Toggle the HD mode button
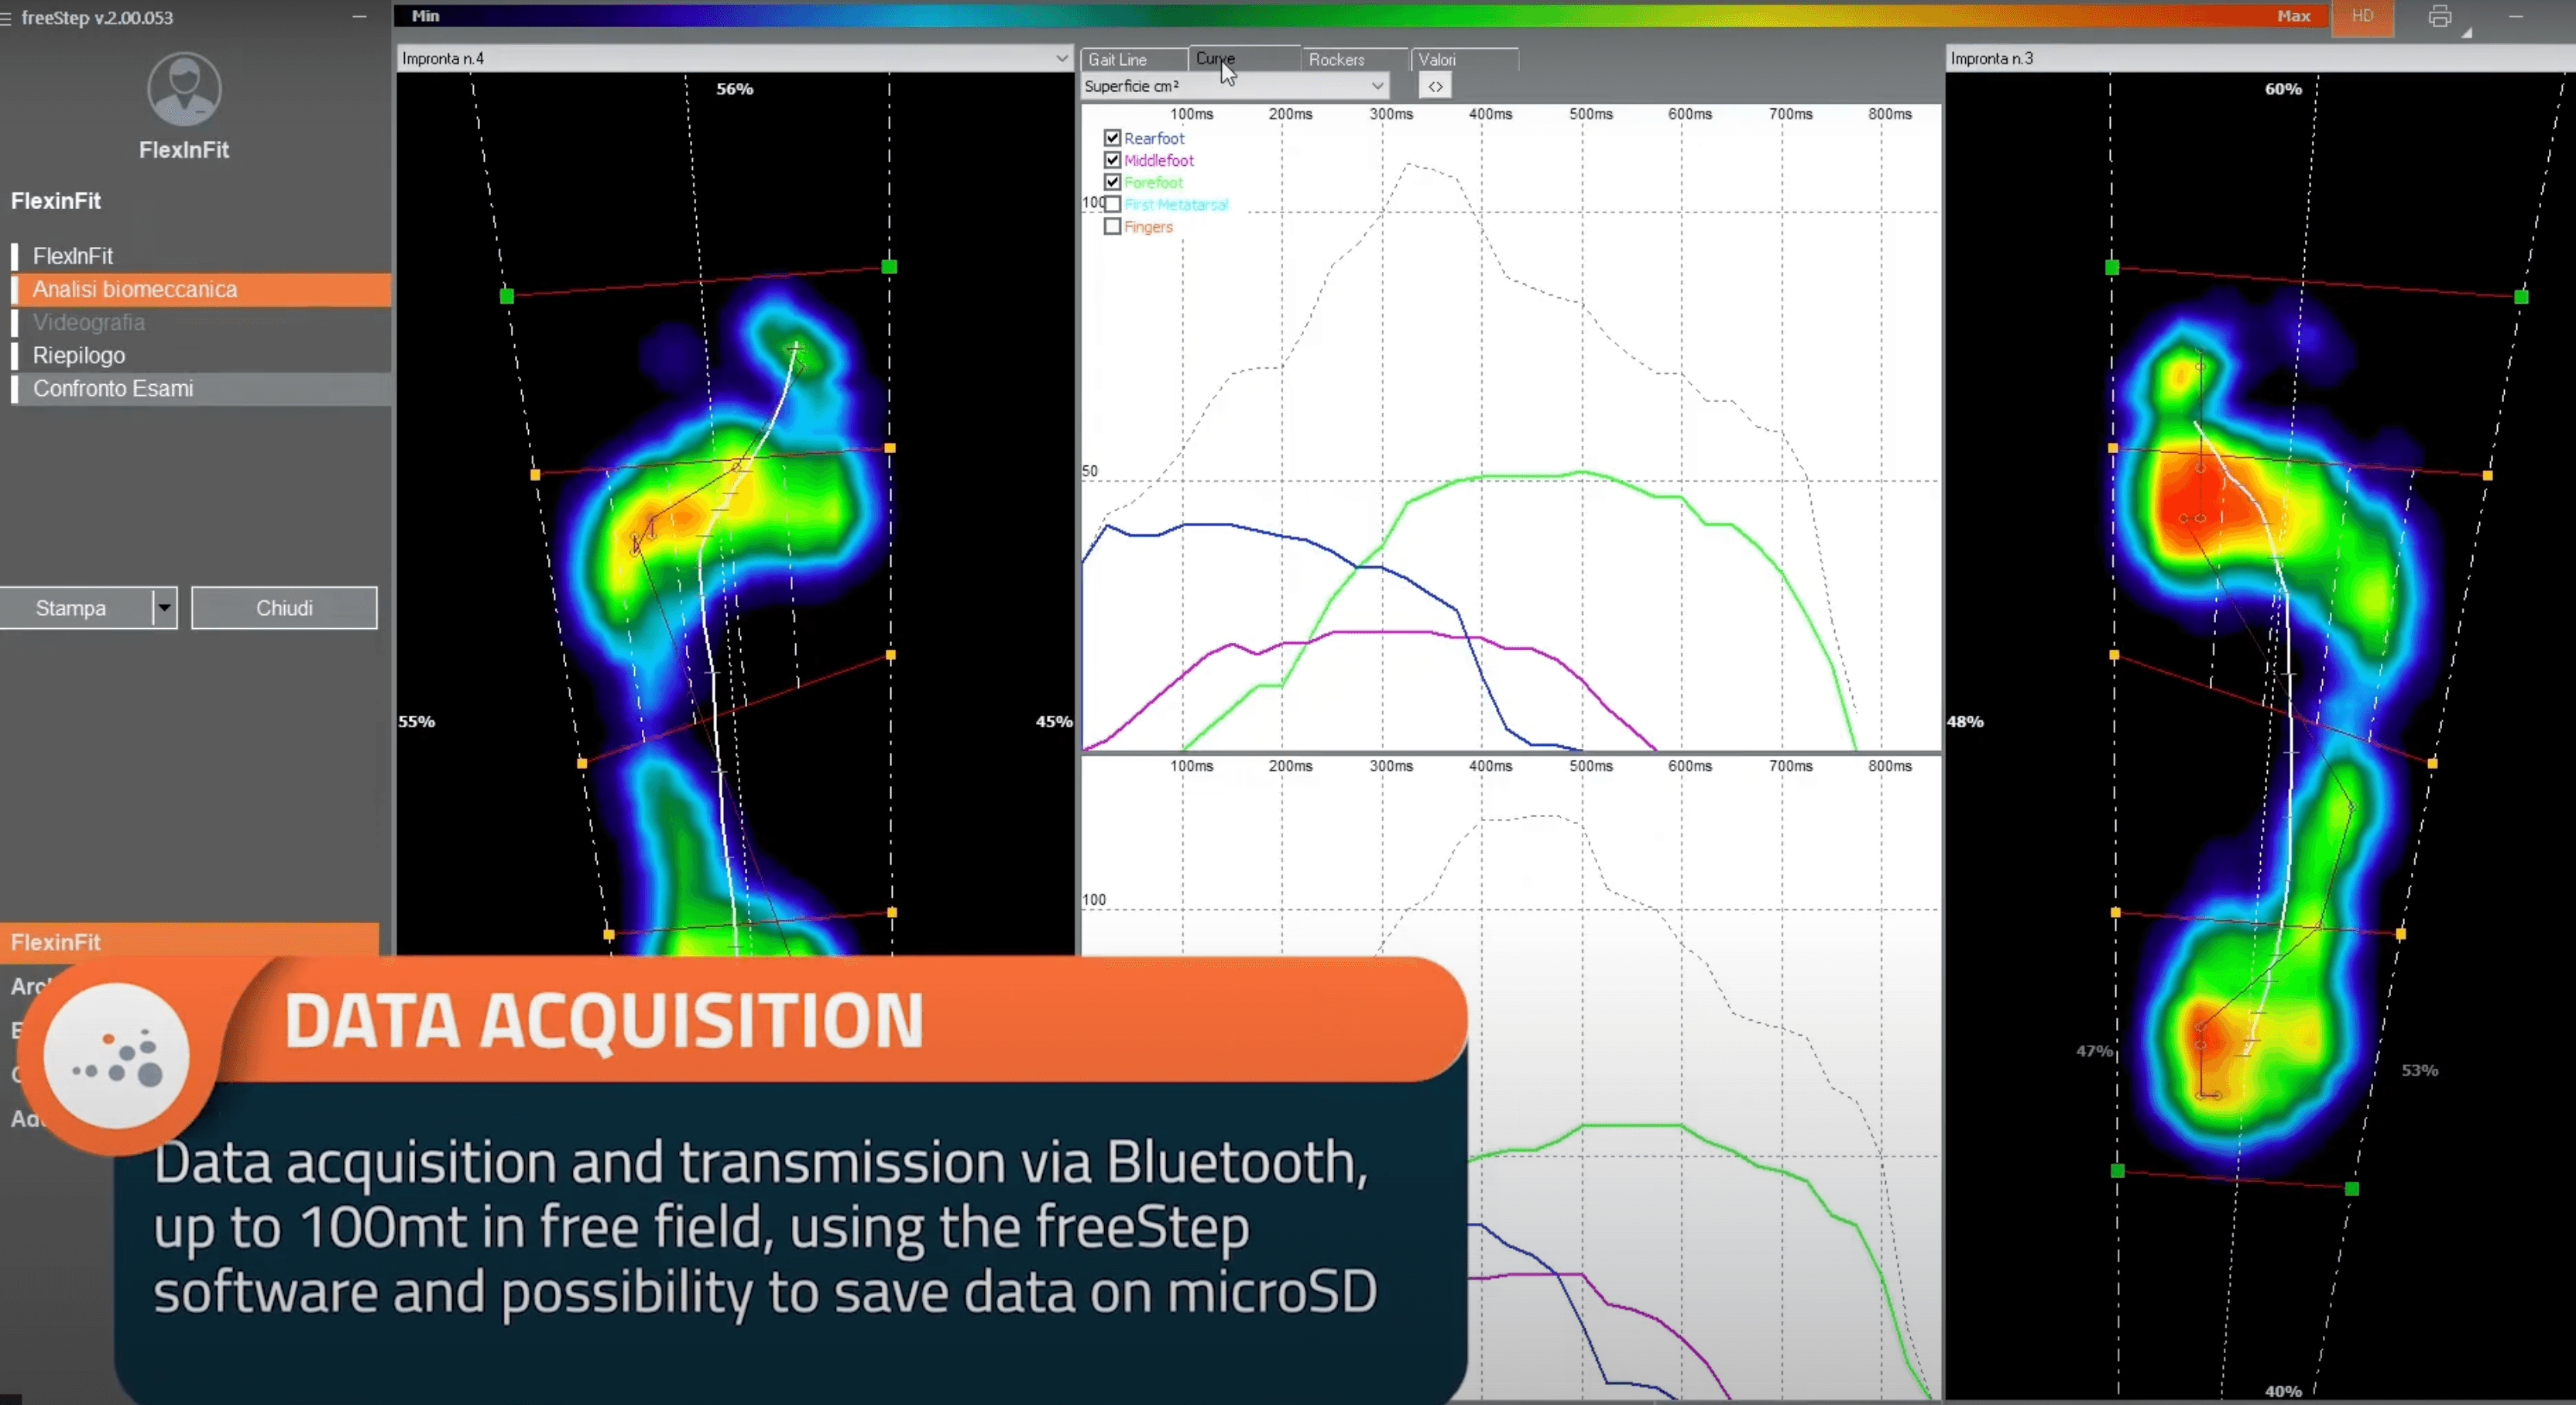This screenshot has width=2576, height=1405. [x=2362, y=16]
